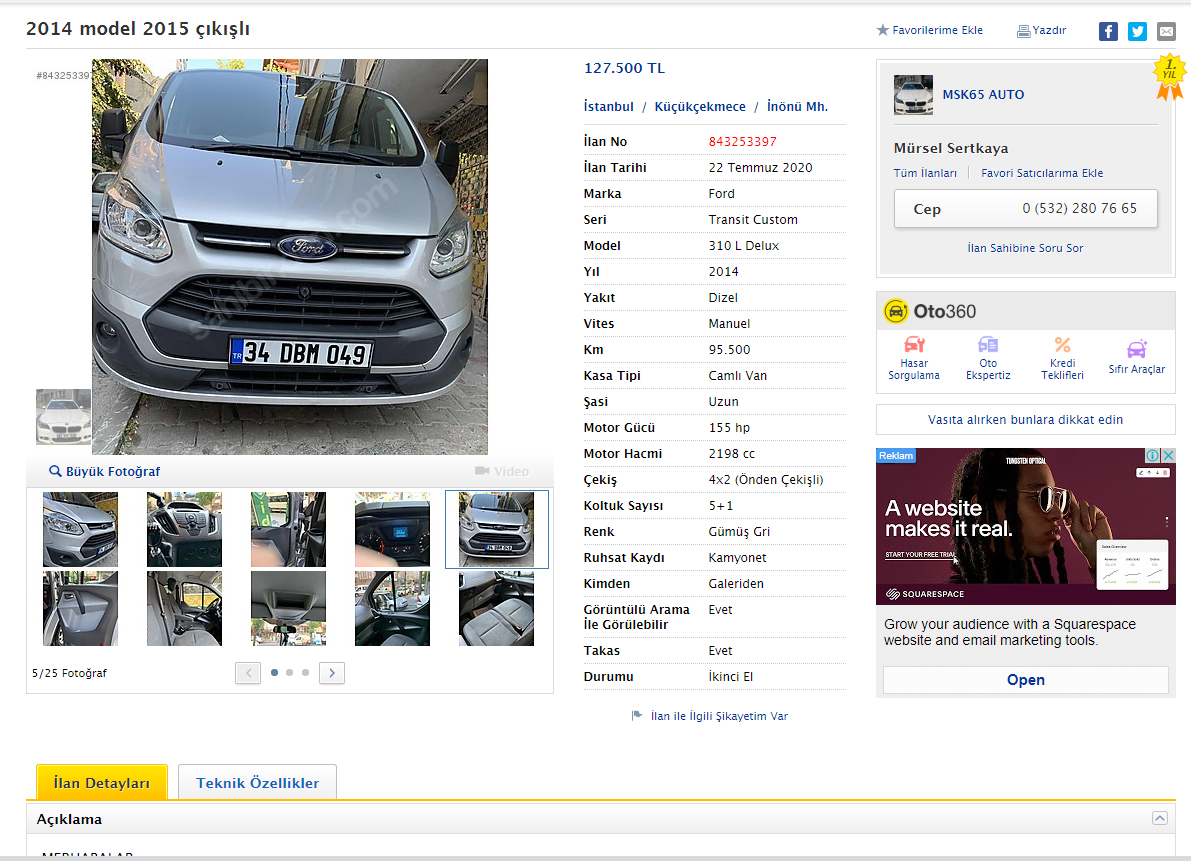The height and width of the screenshot is (861, 1191).
Task: Click the '310 L Delux' model value
Action: 744,246
